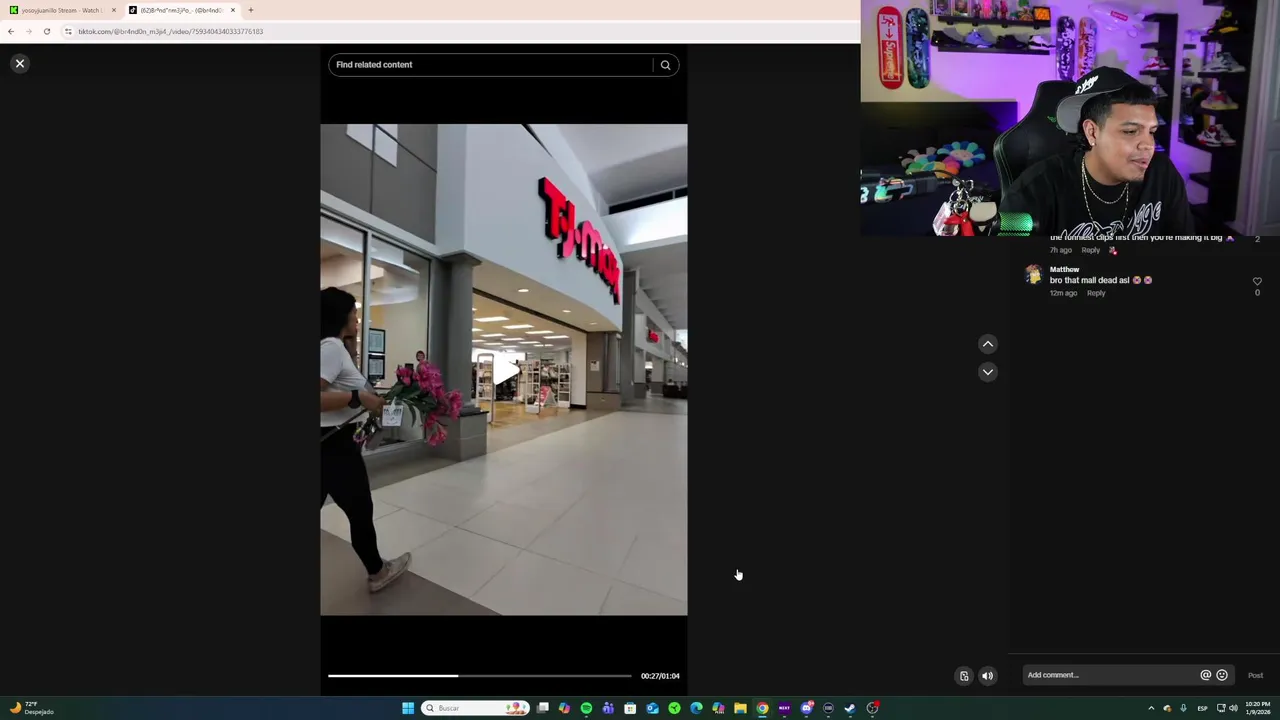
Task: Click the taskbar Buscar search box
Action: [x=475, y=708]
